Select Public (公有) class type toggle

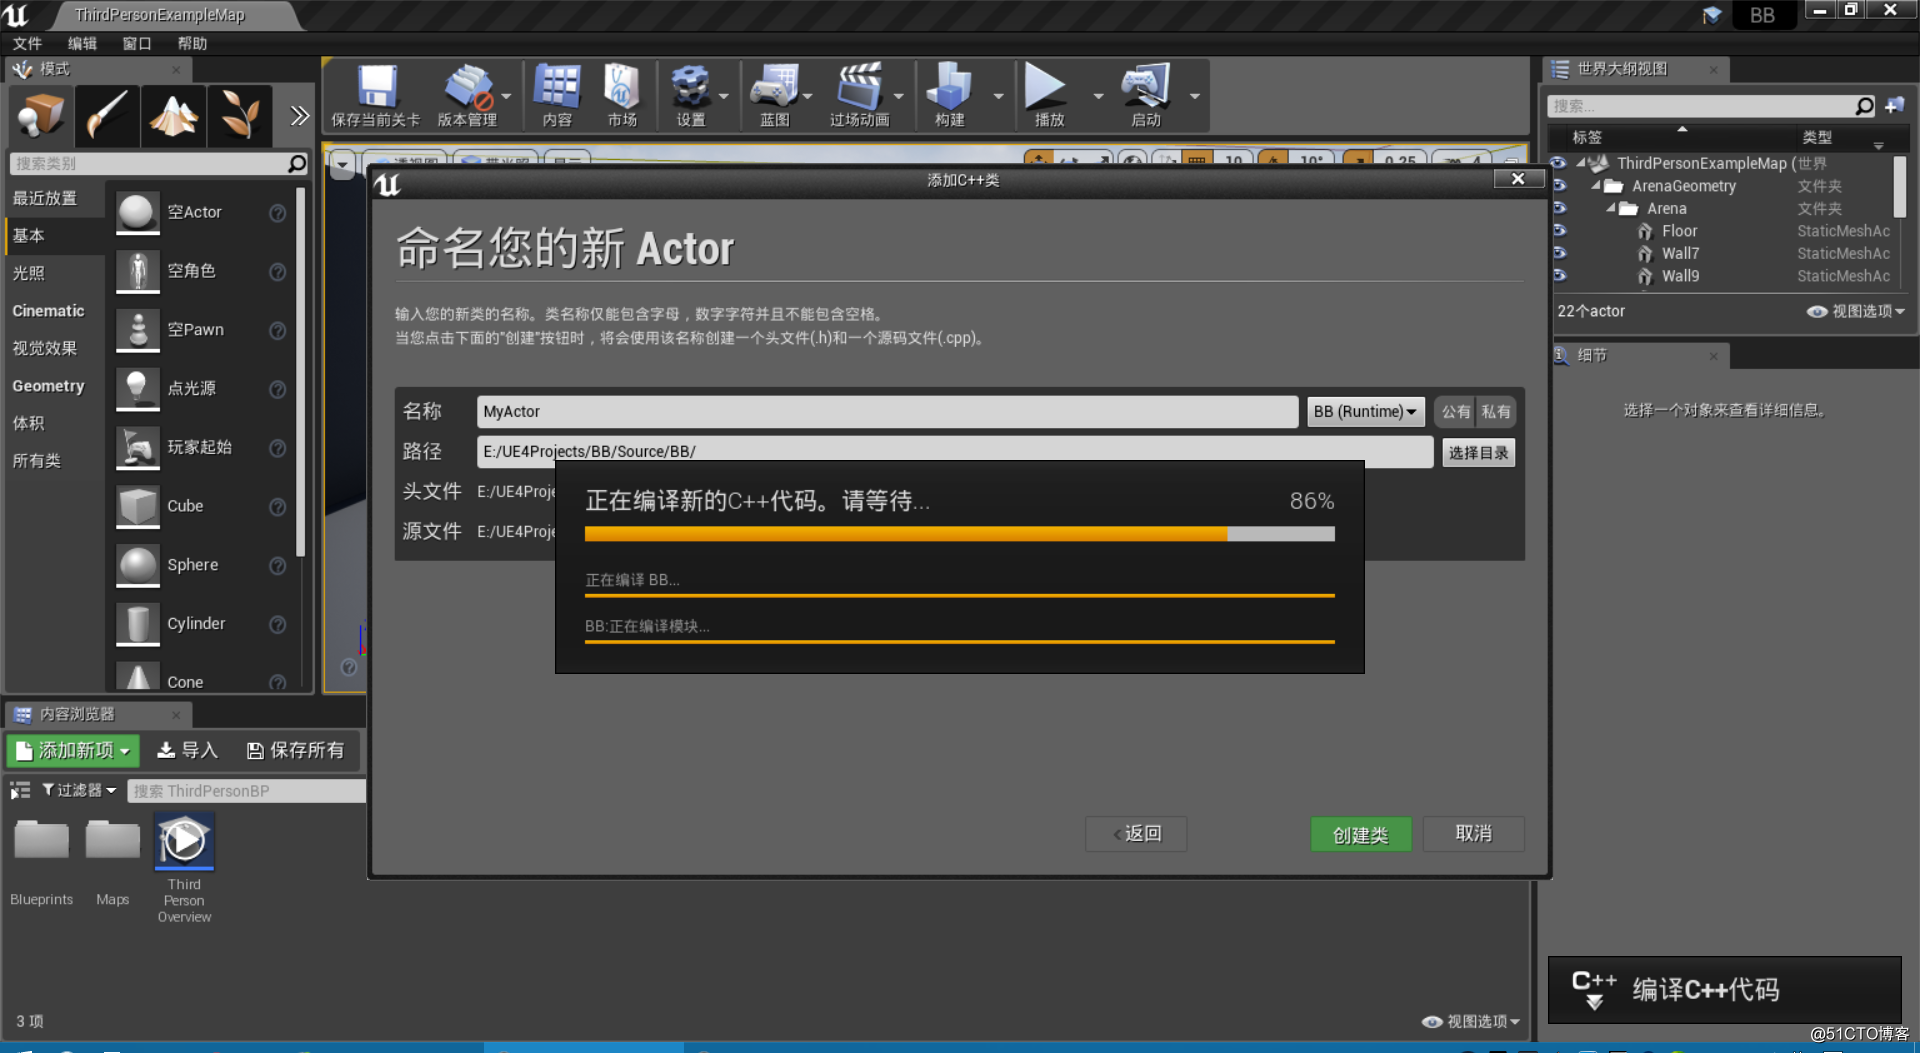1455,412
